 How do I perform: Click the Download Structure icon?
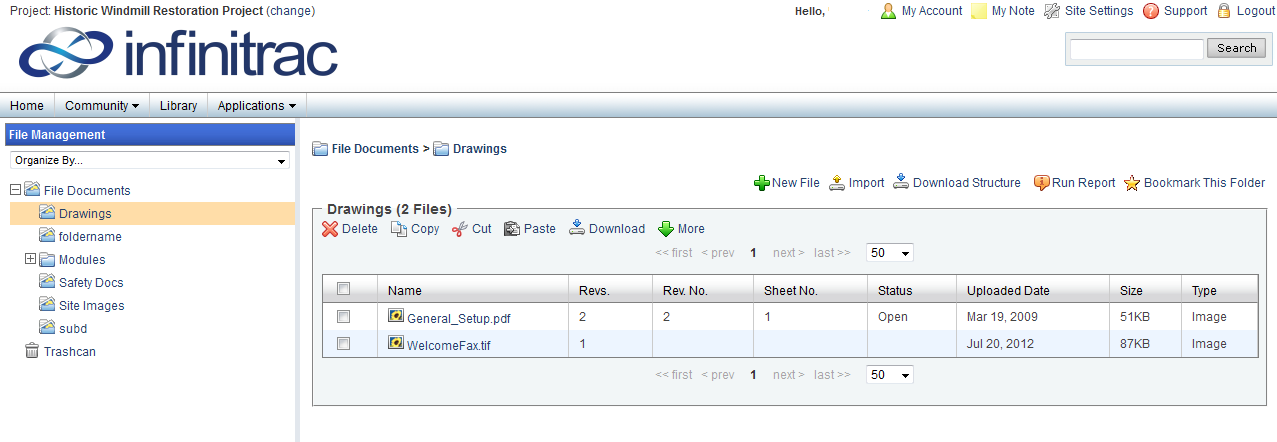[x=901, y=183]
